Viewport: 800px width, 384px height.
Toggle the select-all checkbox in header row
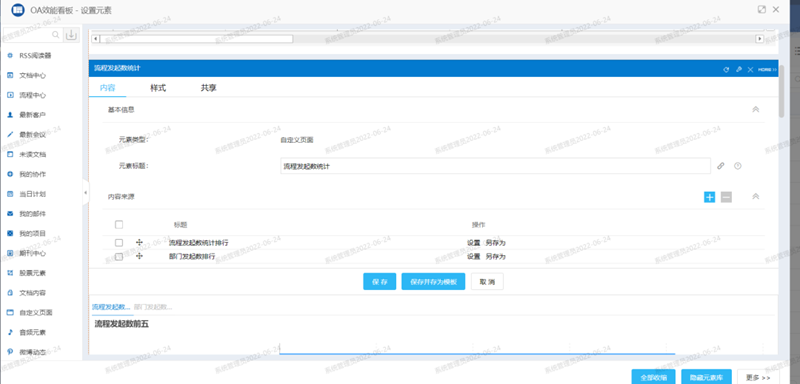click(x=119, y=224)
